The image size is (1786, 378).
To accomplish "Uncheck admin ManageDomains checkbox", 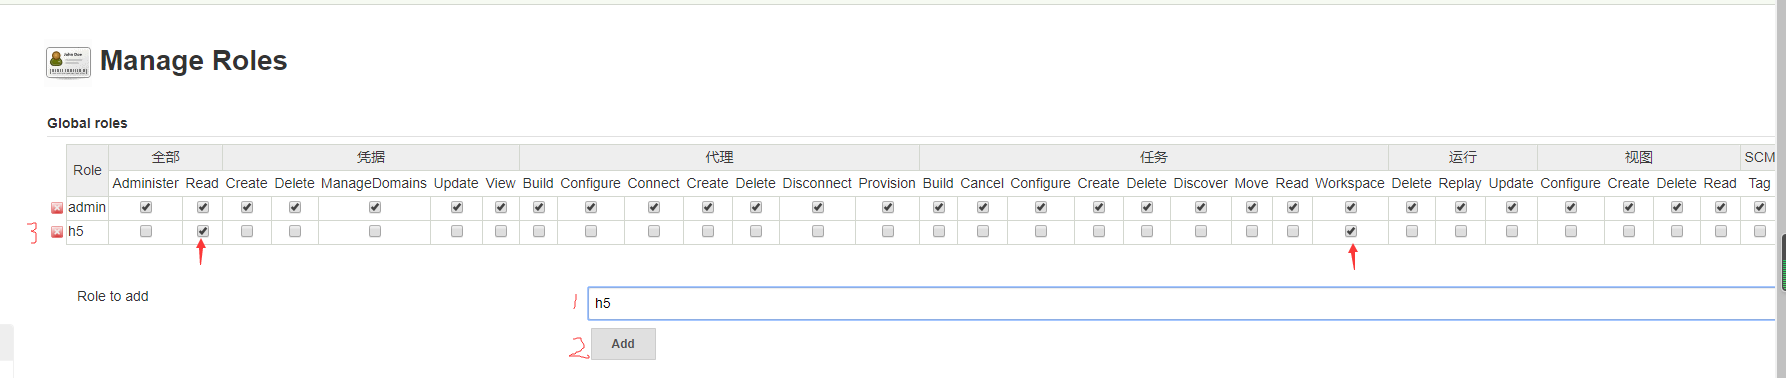I will coord(375,207).
